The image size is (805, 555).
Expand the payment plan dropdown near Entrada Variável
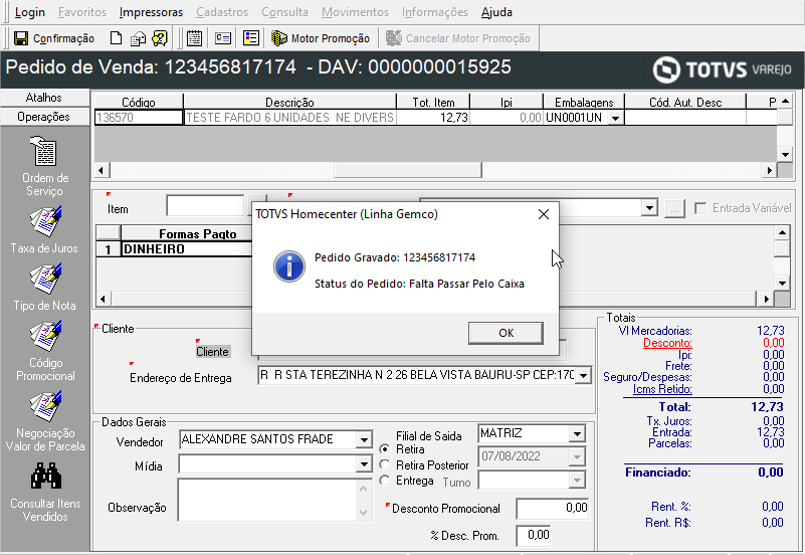pyautogui.click(x=649, y=208)
